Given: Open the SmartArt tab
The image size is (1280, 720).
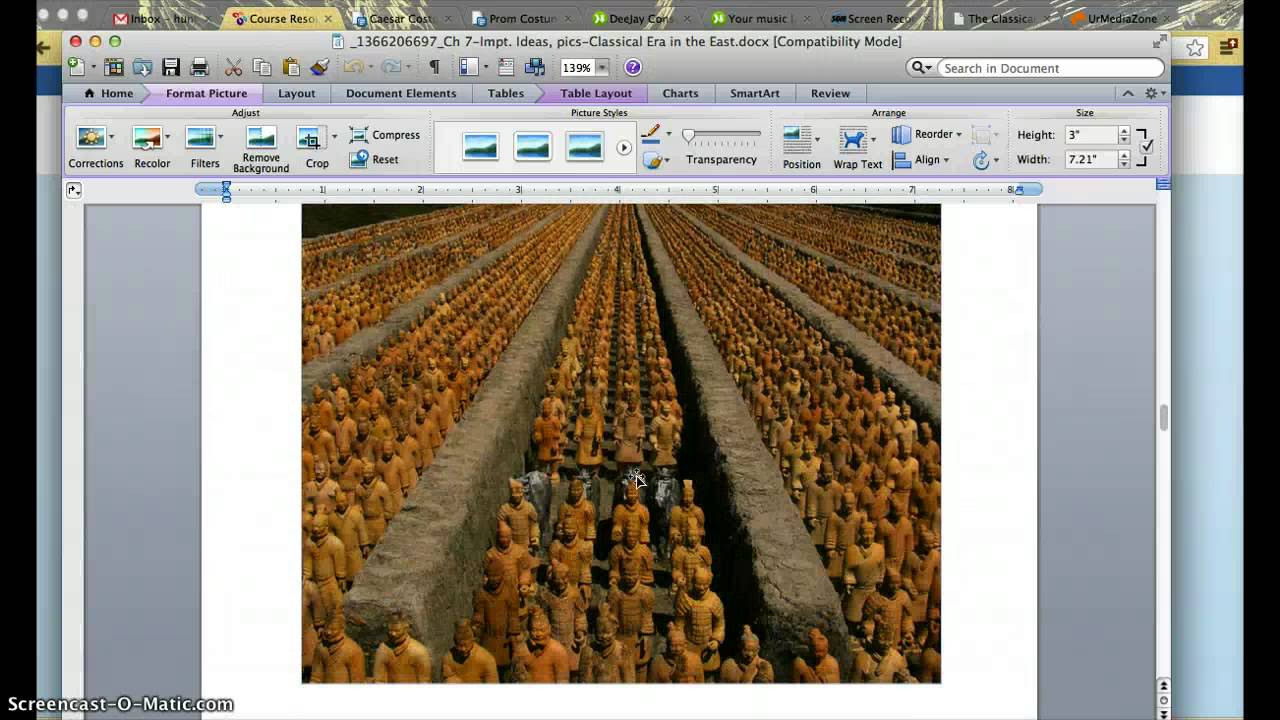Looking at the screenshot, I should point(755,93).
